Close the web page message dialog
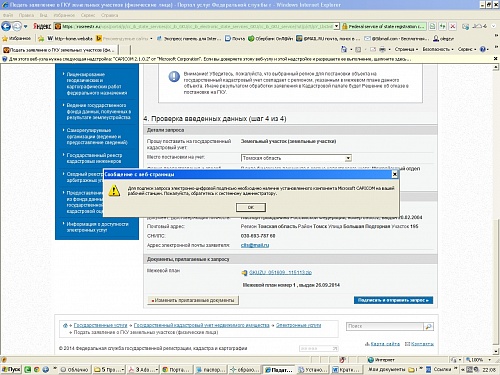This screenshot has width=500, height=375. point(395,174)
